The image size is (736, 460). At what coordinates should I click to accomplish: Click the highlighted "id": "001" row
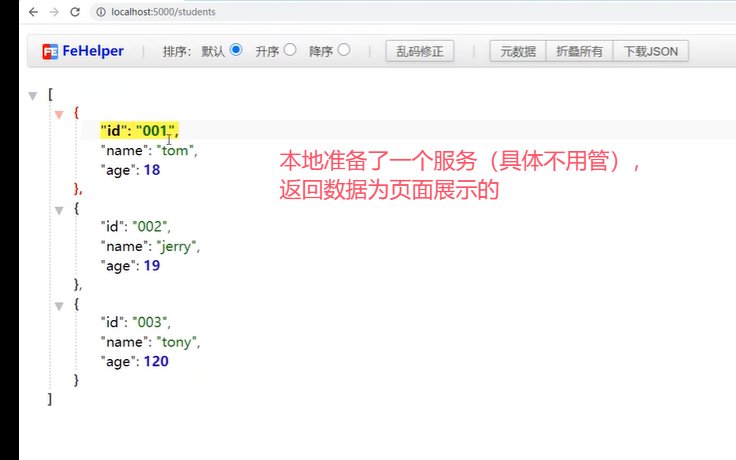tap(139, 130)
